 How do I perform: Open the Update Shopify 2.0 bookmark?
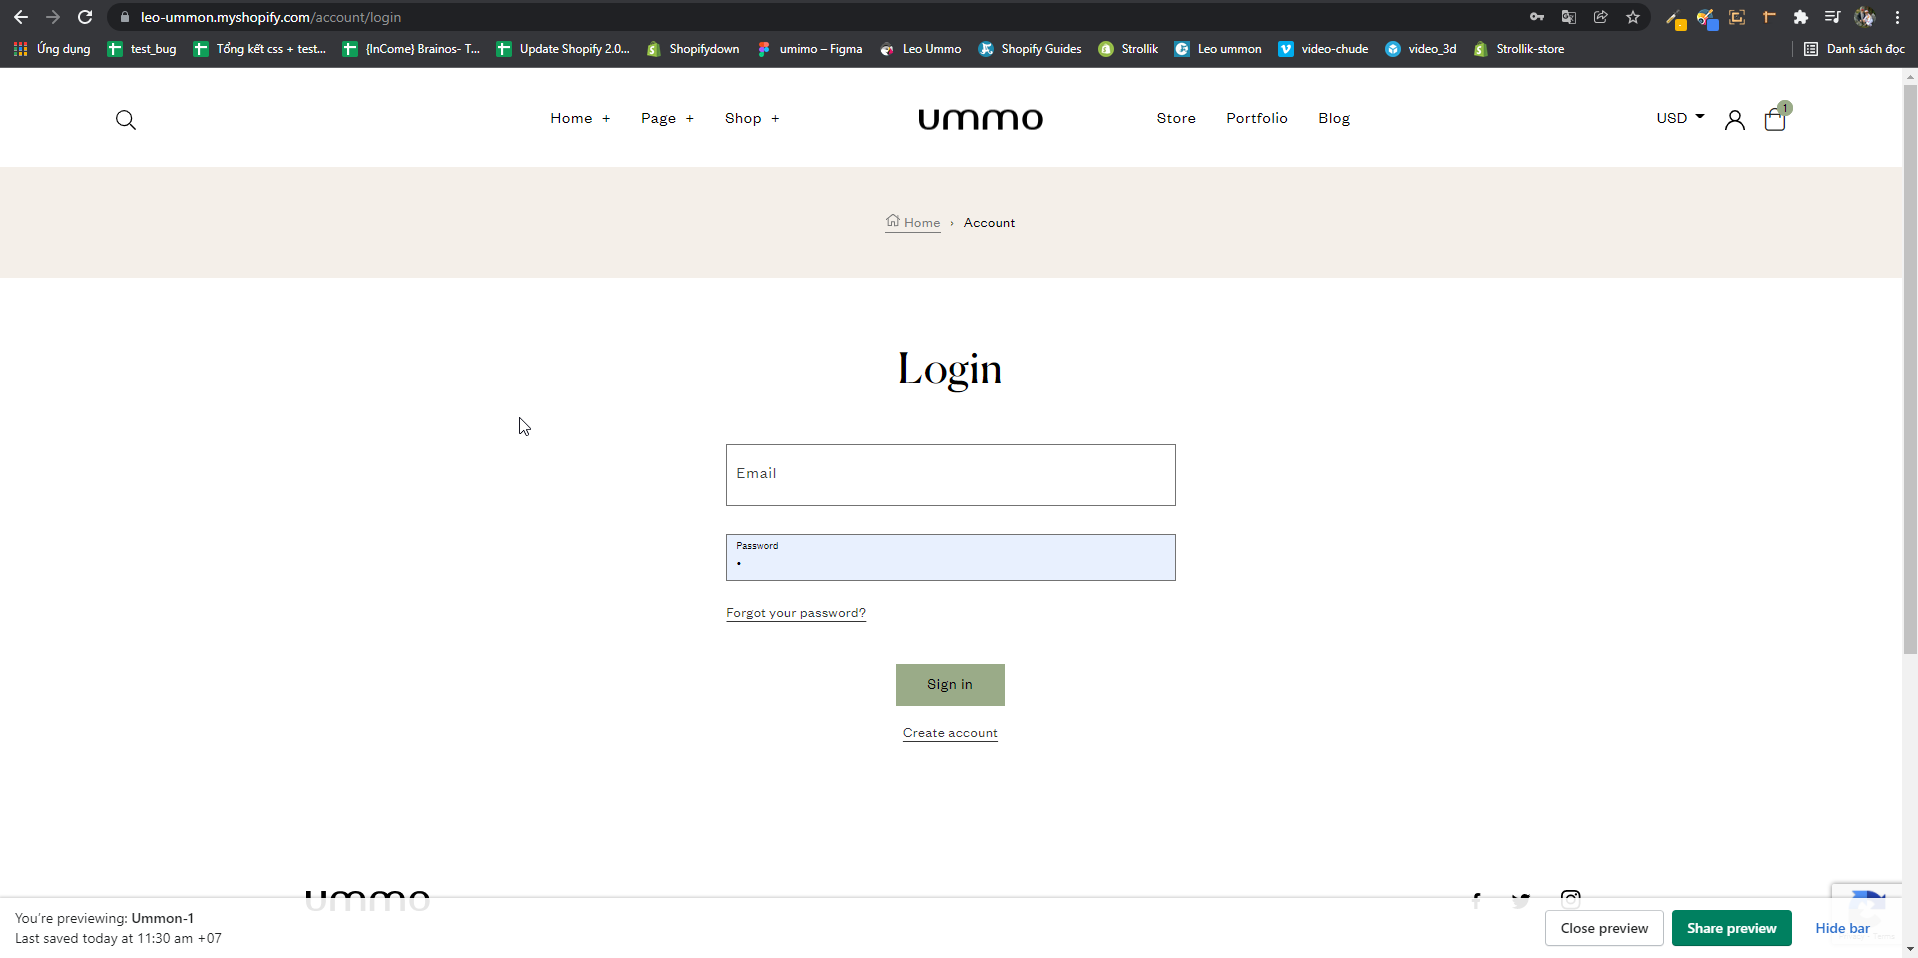click(x=564, y=48)
